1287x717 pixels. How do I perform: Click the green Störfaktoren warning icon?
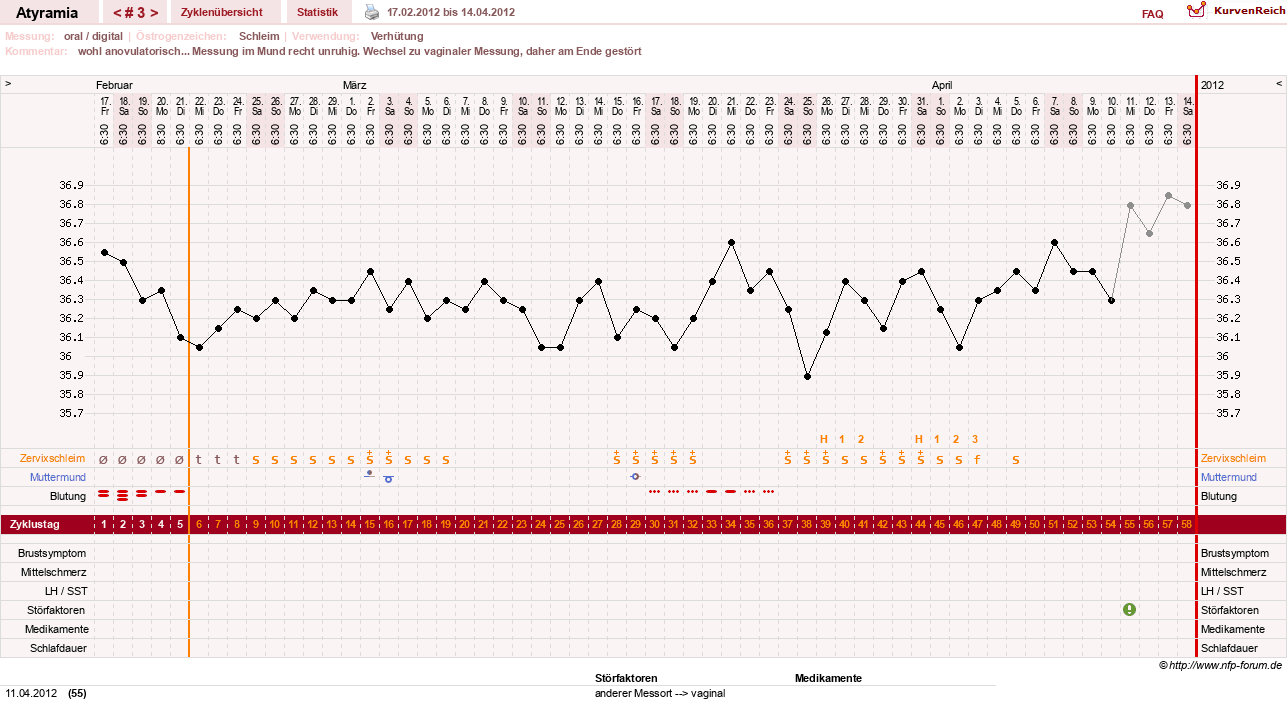pos(1130,609)
